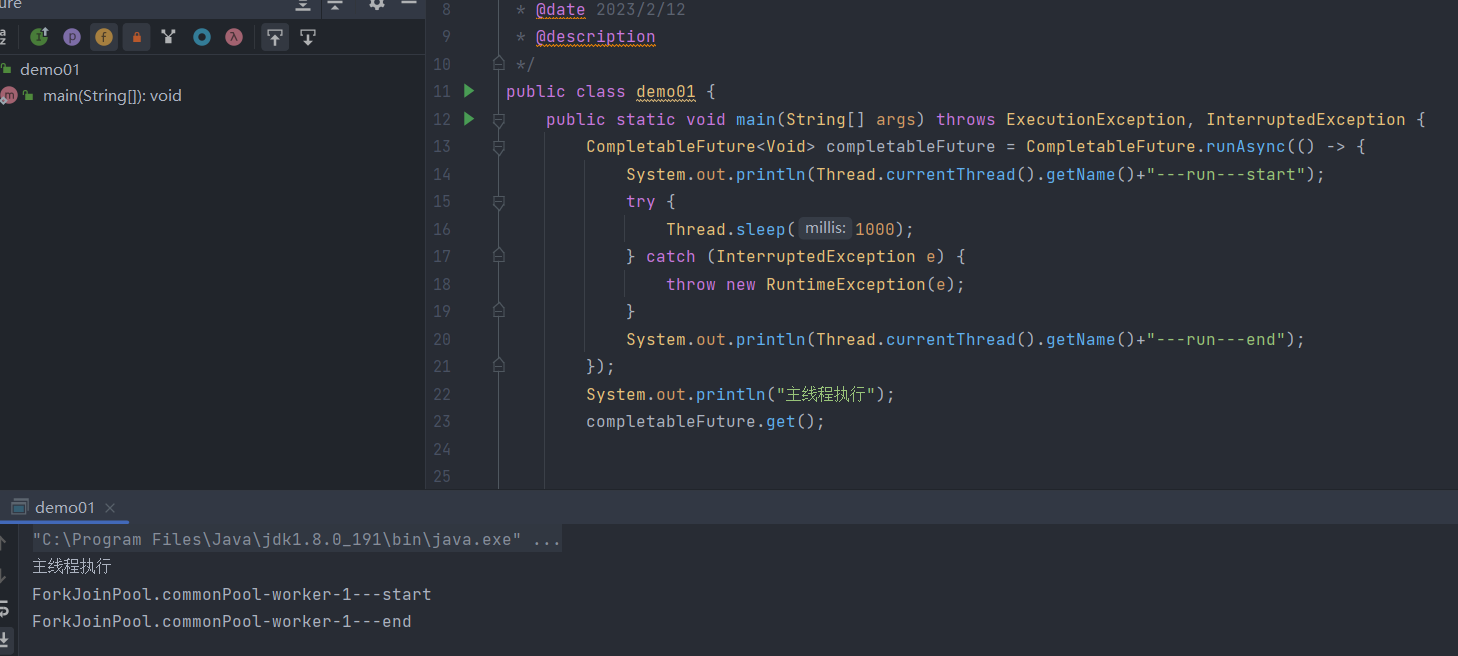Click millis: parameter hint
The image size is (1458, 656).
[x=826, y=229]
